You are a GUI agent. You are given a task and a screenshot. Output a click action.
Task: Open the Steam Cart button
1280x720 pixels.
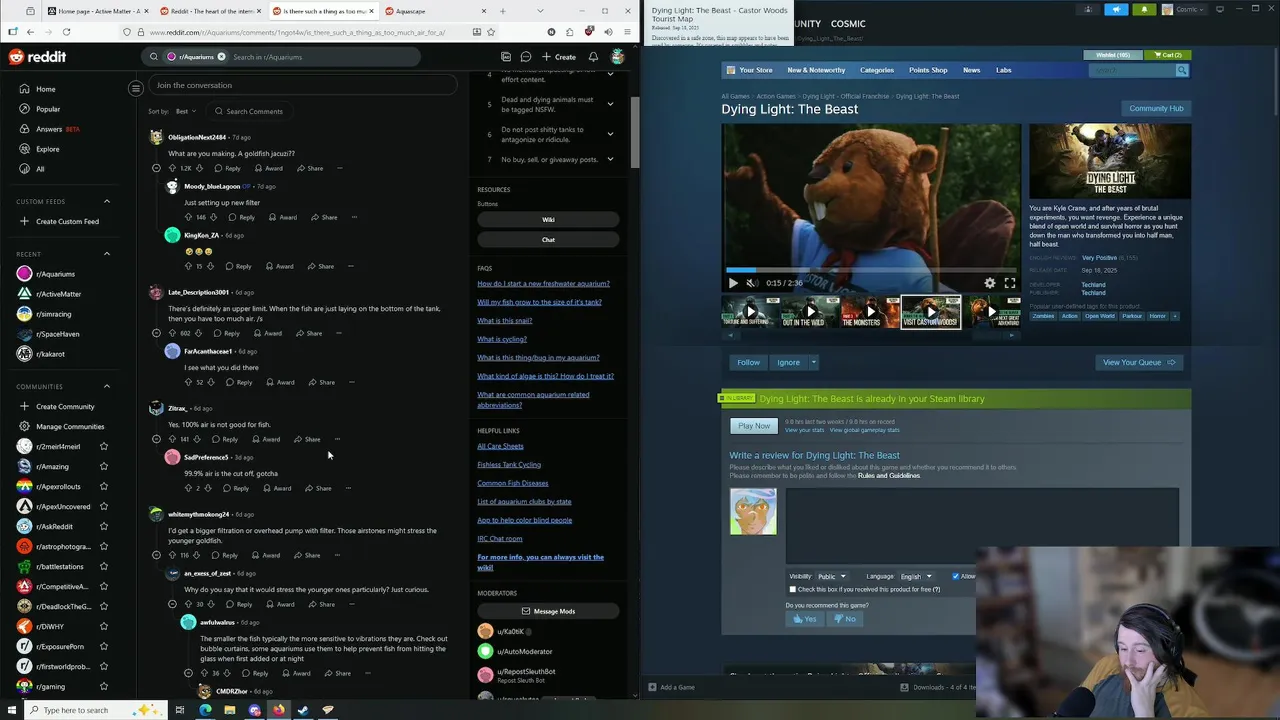click(x=1167, y=55)
